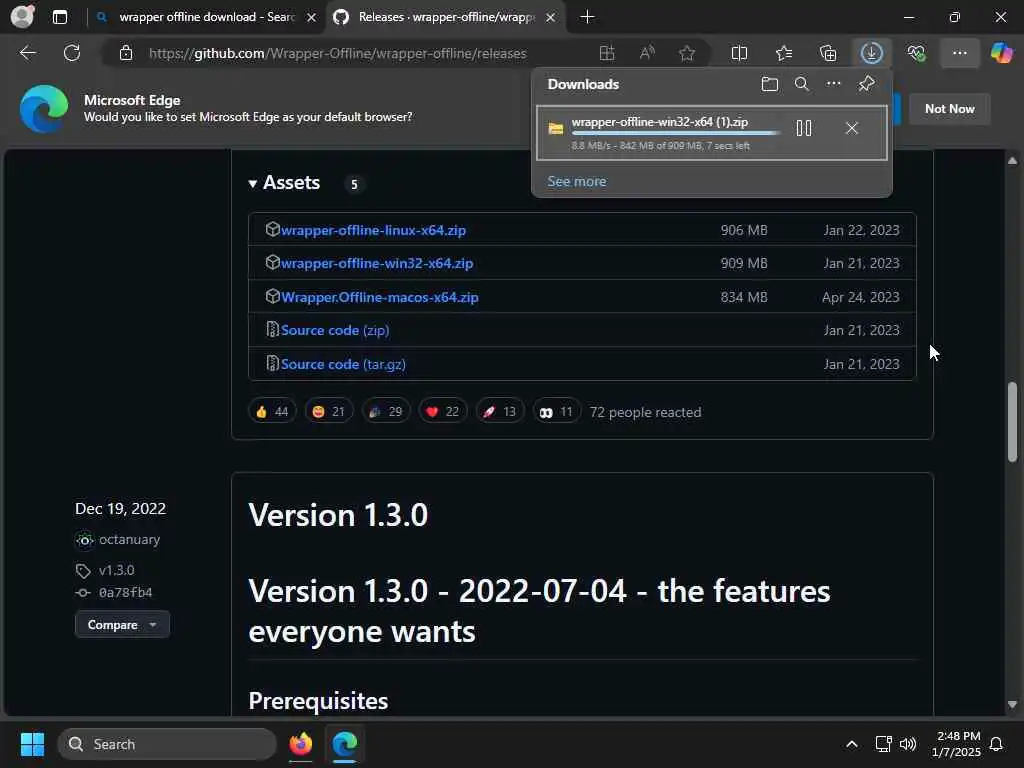This screenshot has height=768, width=1024.
Task: Open the app available icon in address bar
Action: pyautogui.click(x=607, y=53)
